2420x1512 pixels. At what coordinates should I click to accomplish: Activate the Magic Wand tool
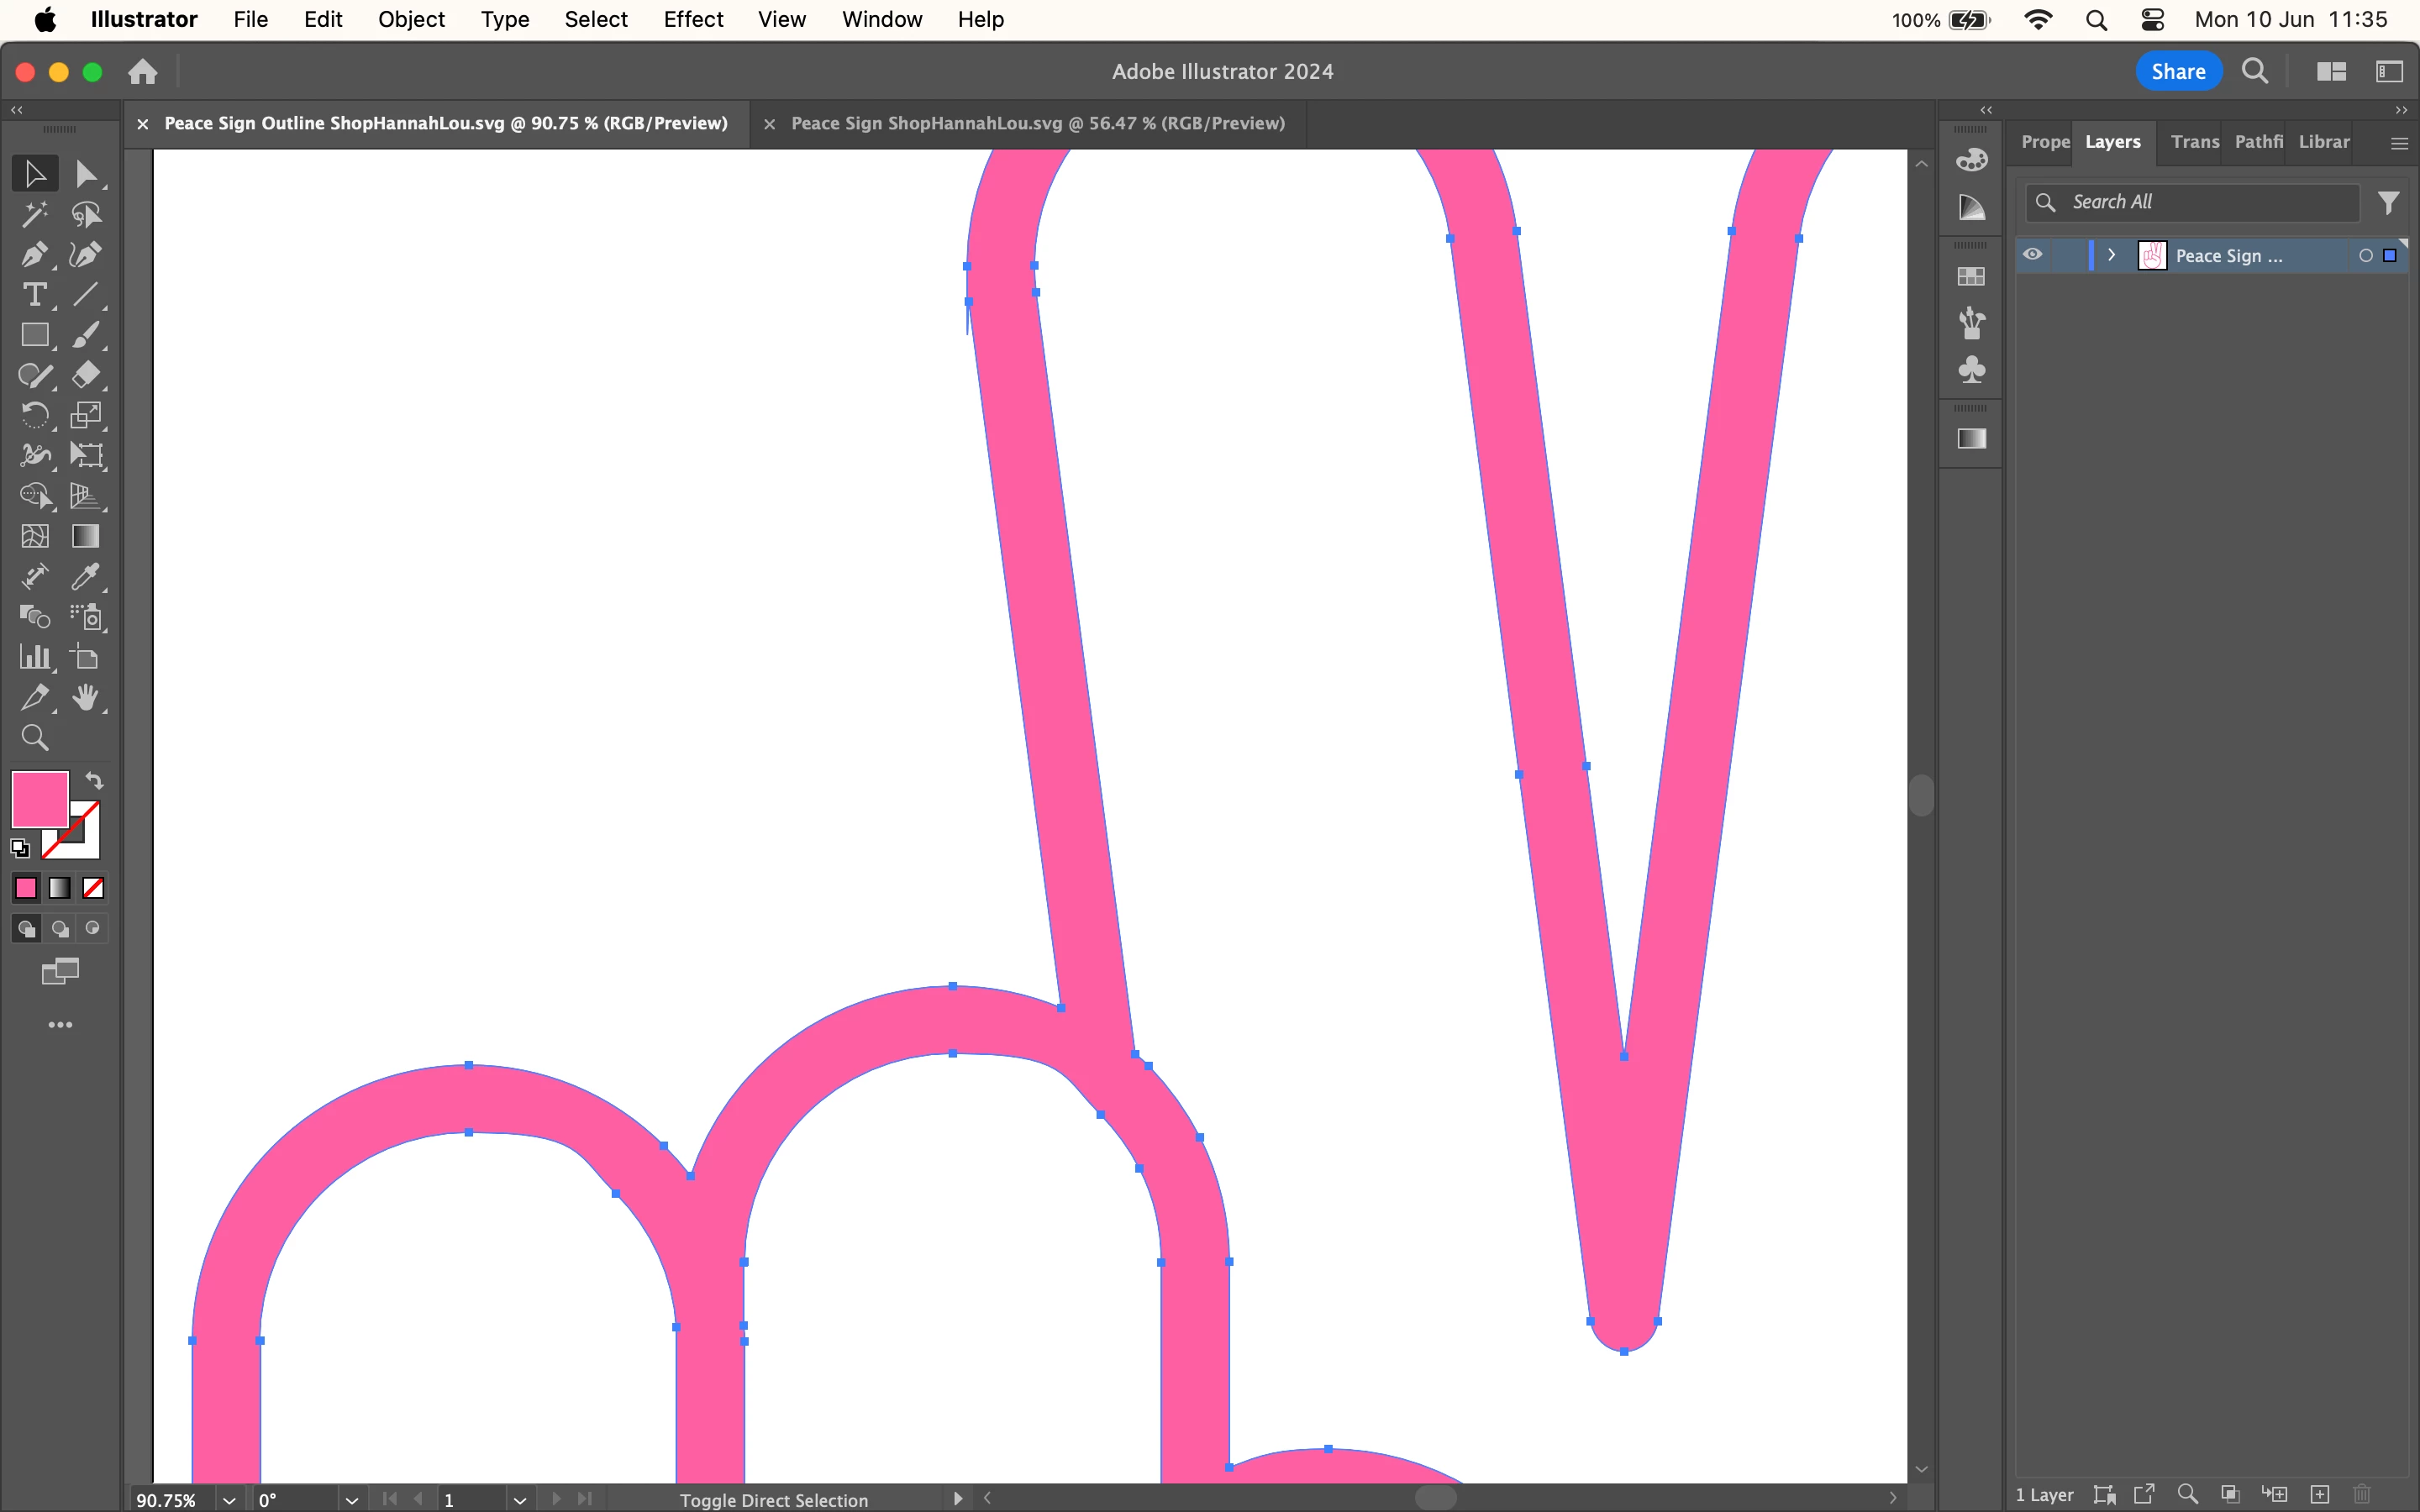click(x=34, y=214)
